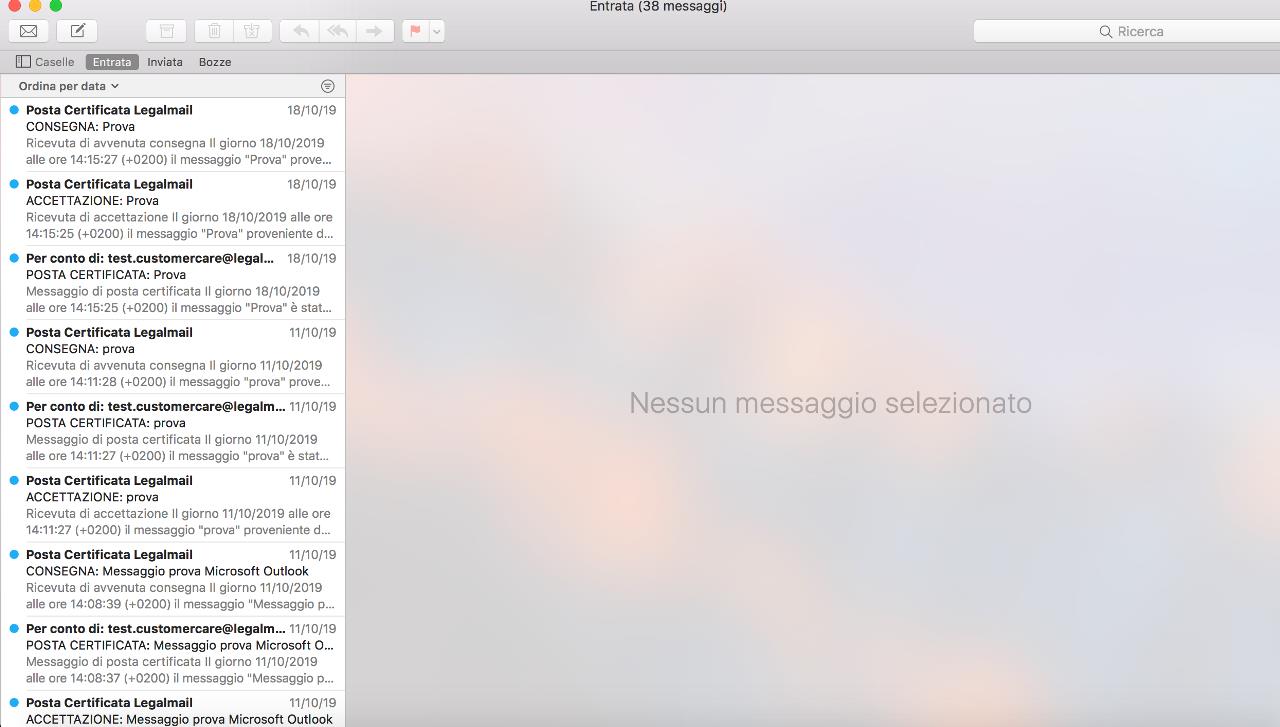Click in the Ricerca search field

tap(1125, 31)
